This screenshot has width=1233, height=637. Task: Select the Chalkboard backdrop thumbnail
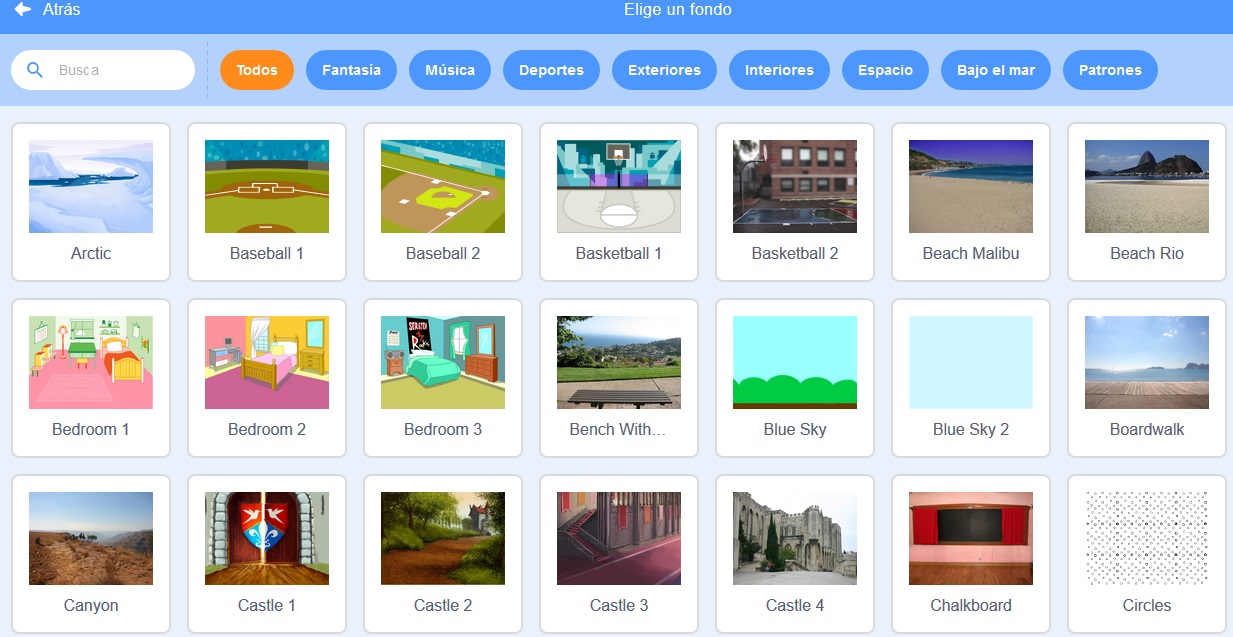(971, 539)
